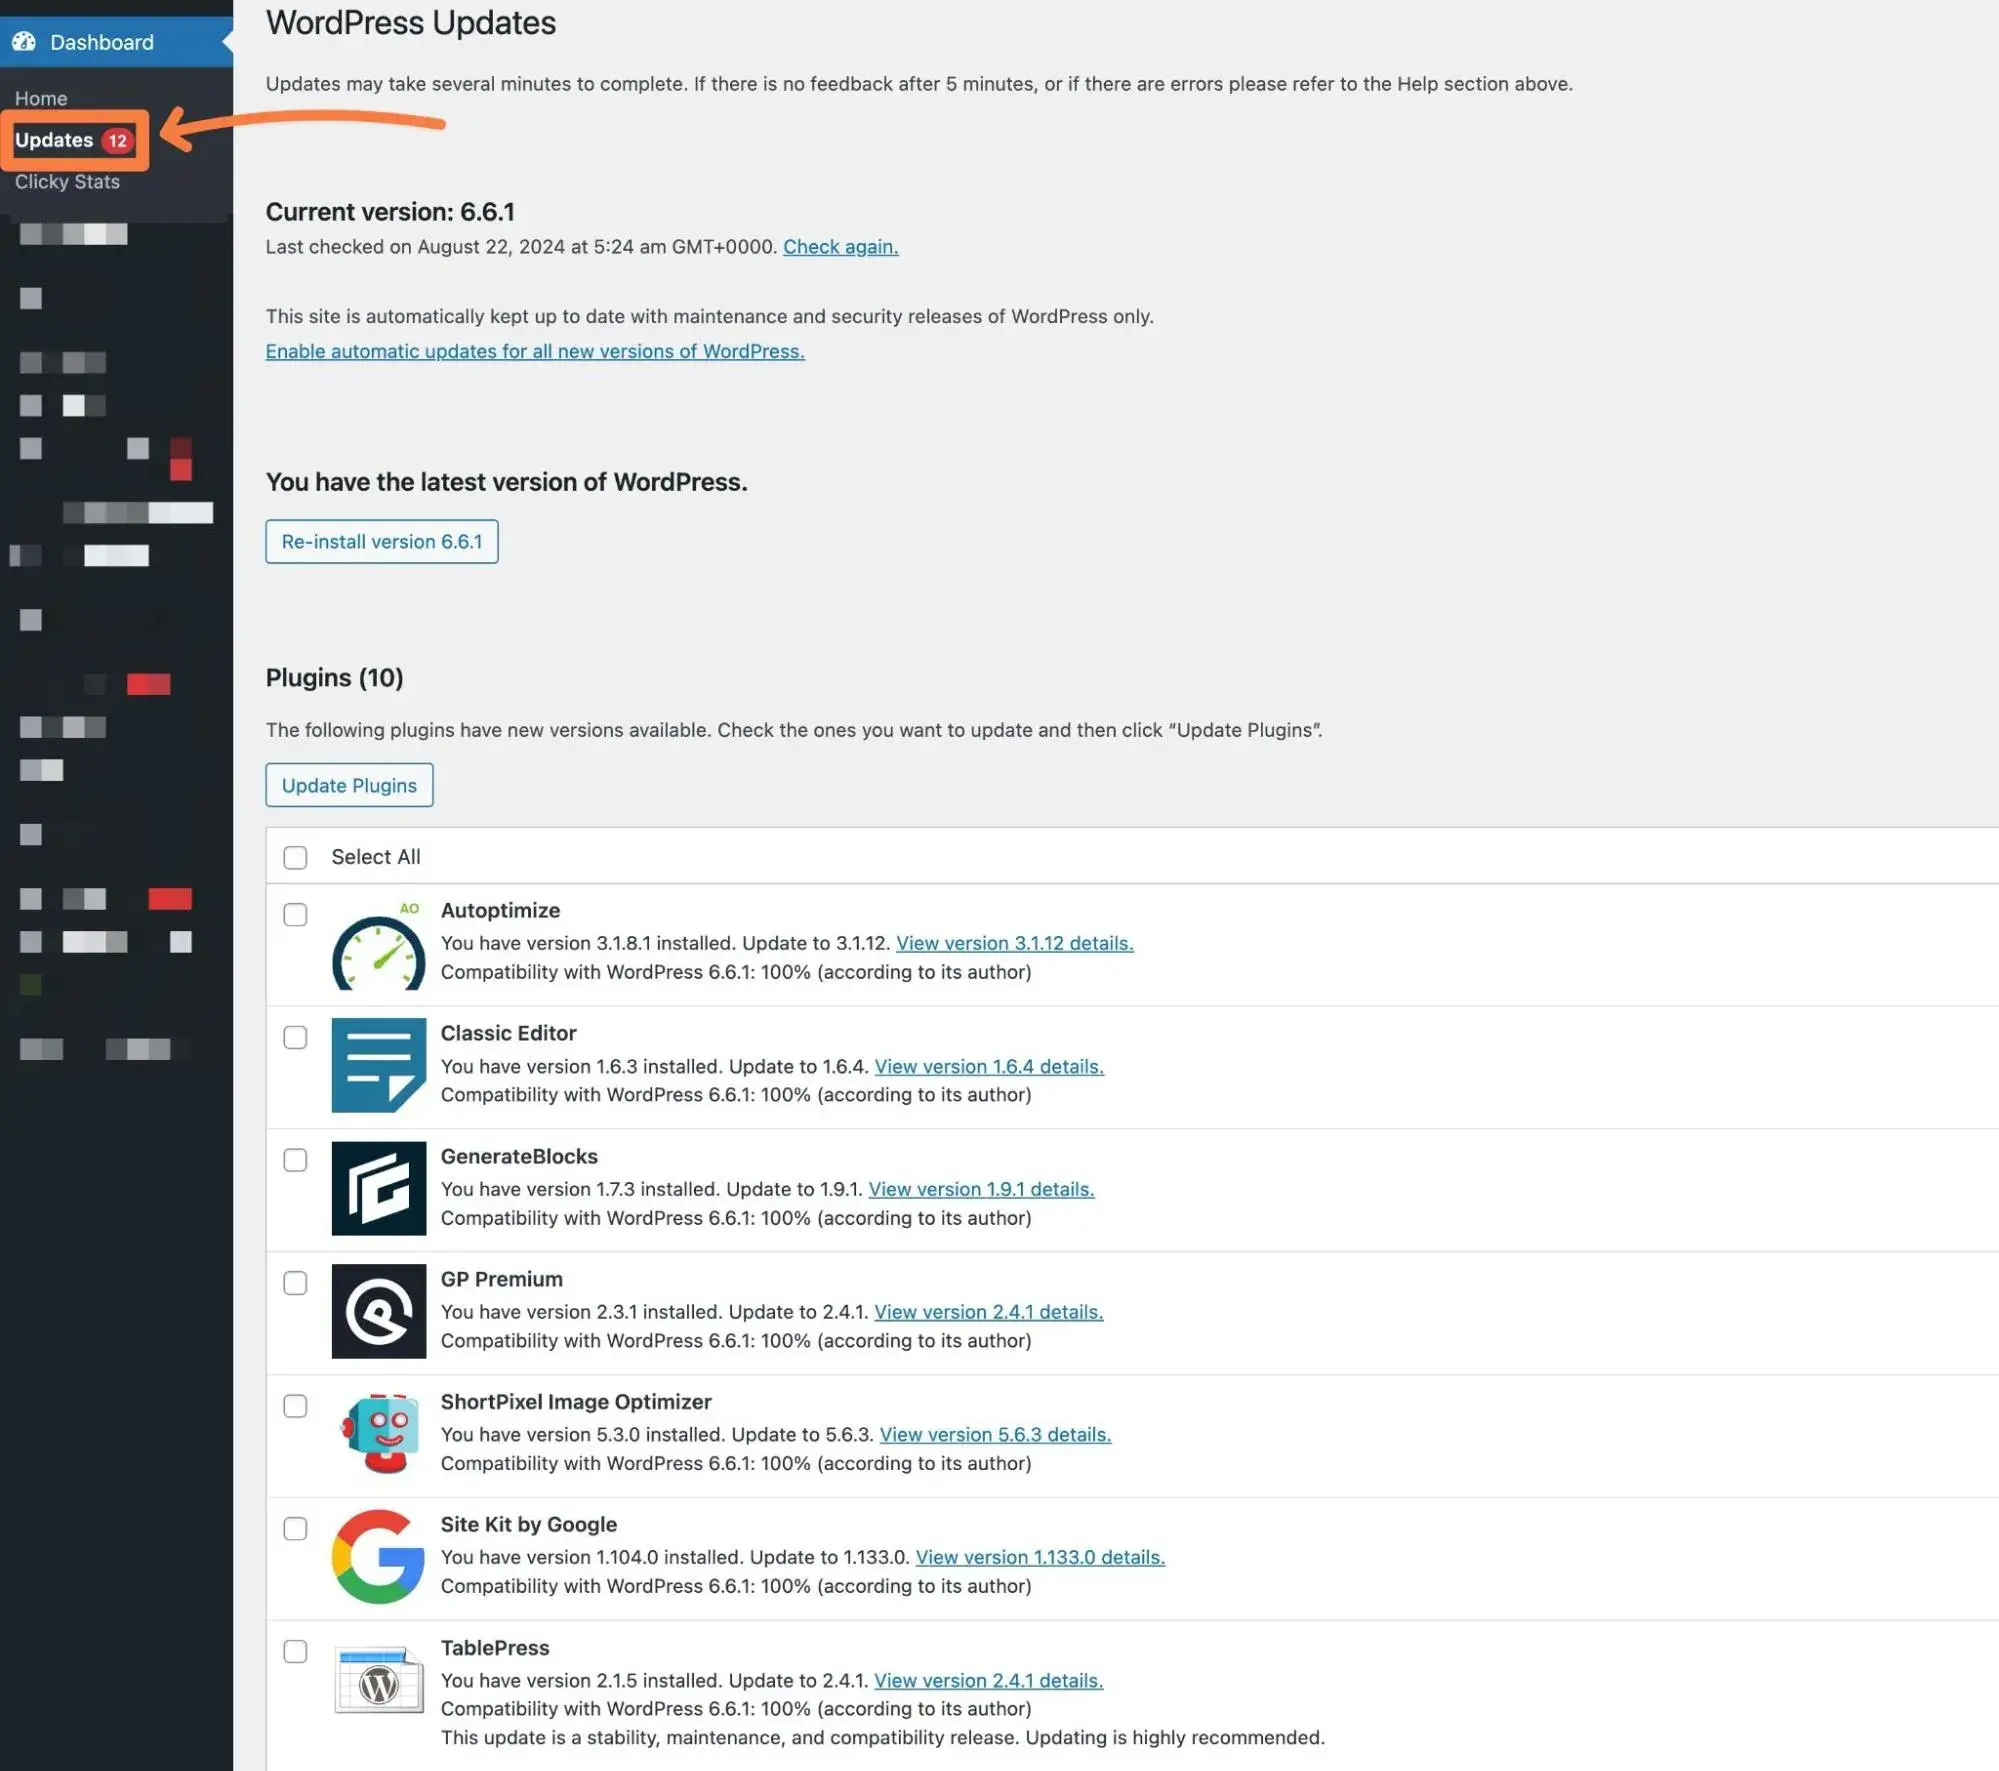
Task: Click Check again link
Action: point(838,246)
